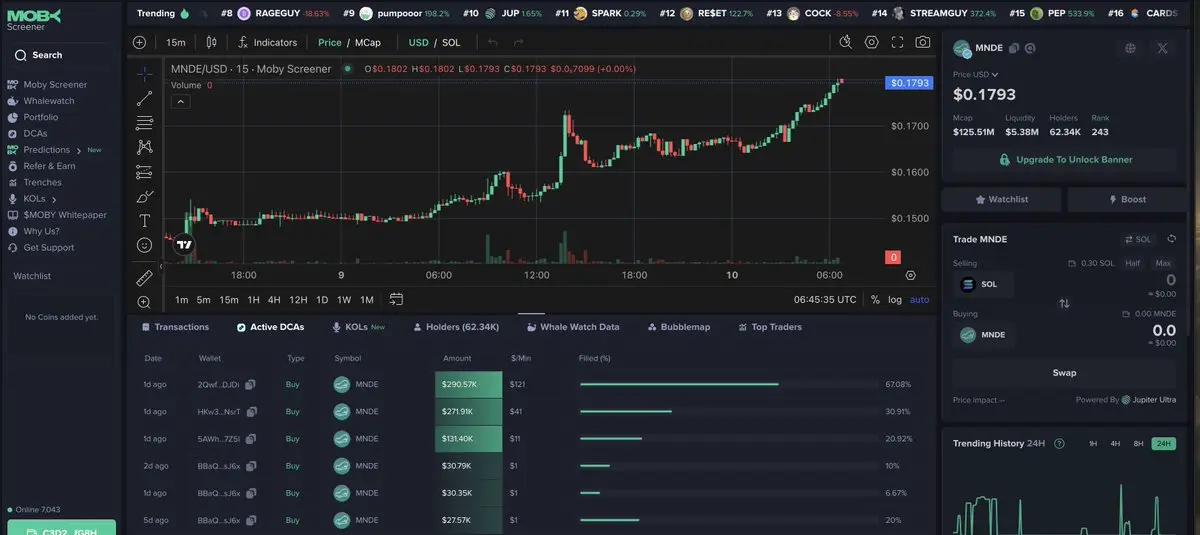Change candlestick chart style
The image size is (1200, 535).
[x=211, y=42]
